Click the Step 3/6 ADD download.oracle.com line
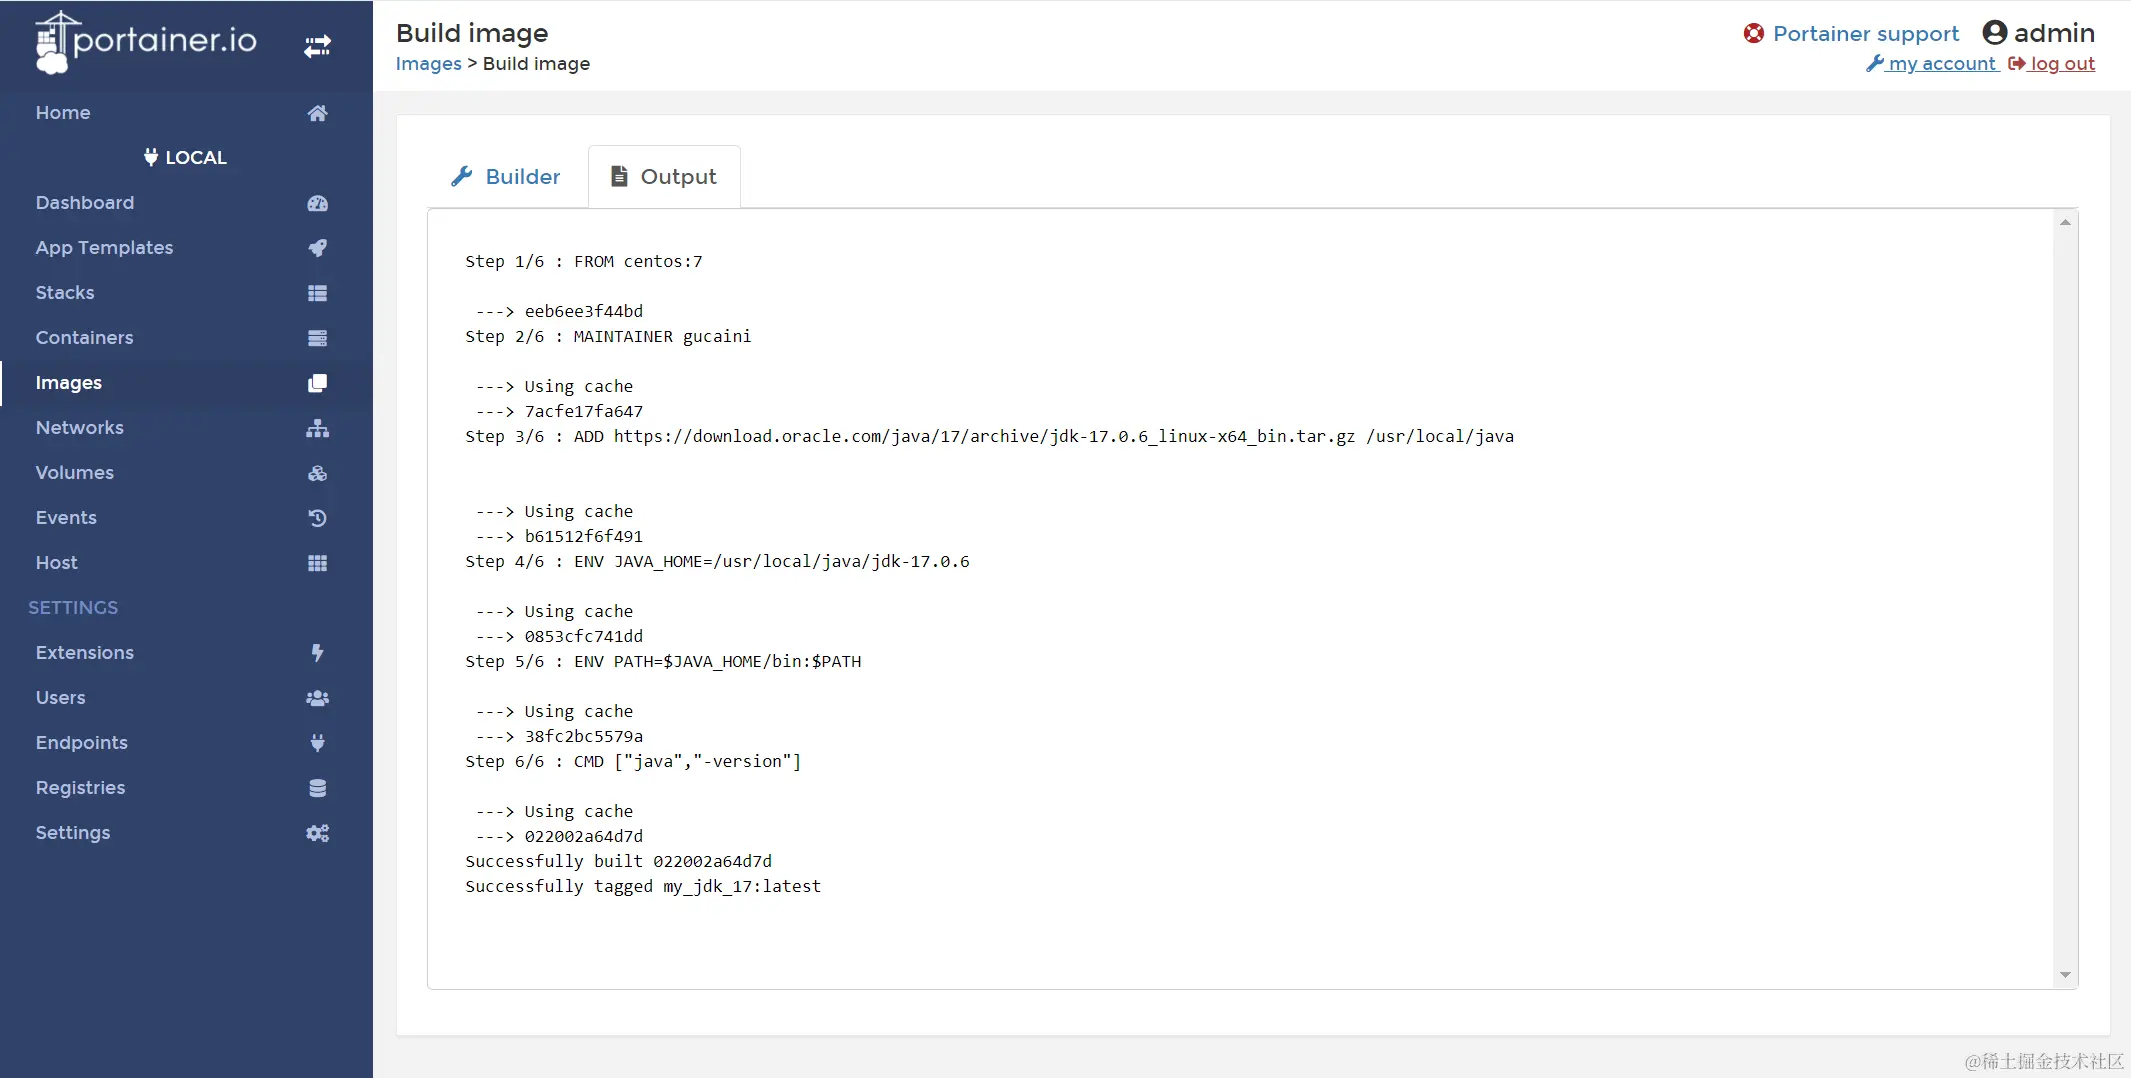 click(x=989, y=437)
